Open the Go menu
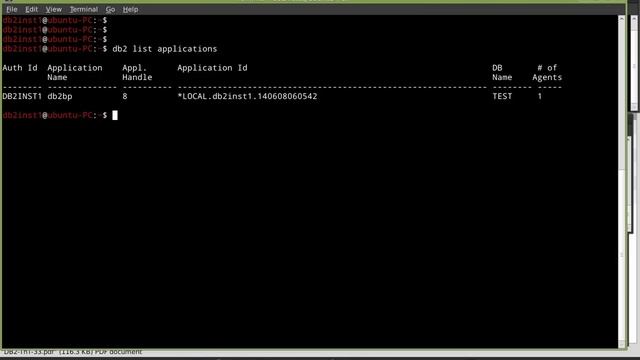The image size is (640, 360). pyautogui.click(x=110, y=9)
